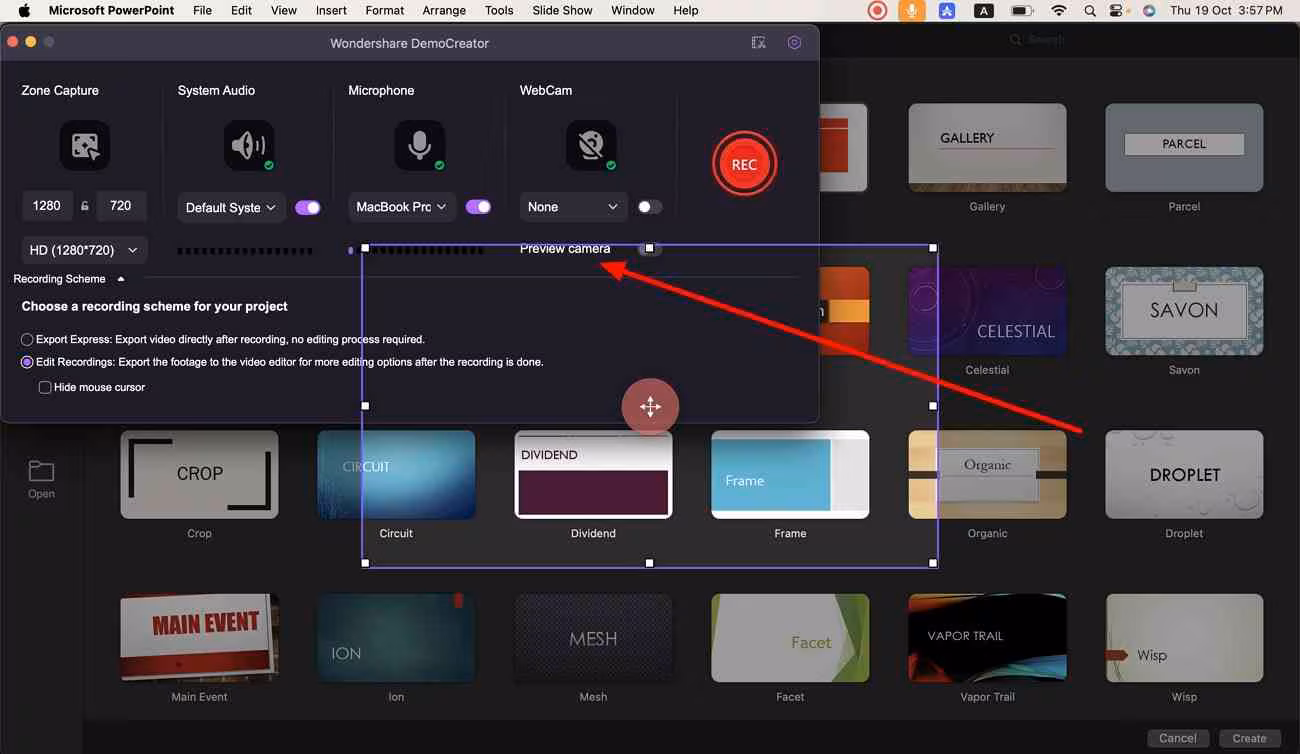
Task: Select the Ion theme thumbnail
Action: pyautogui.click(x=396, y=638)
